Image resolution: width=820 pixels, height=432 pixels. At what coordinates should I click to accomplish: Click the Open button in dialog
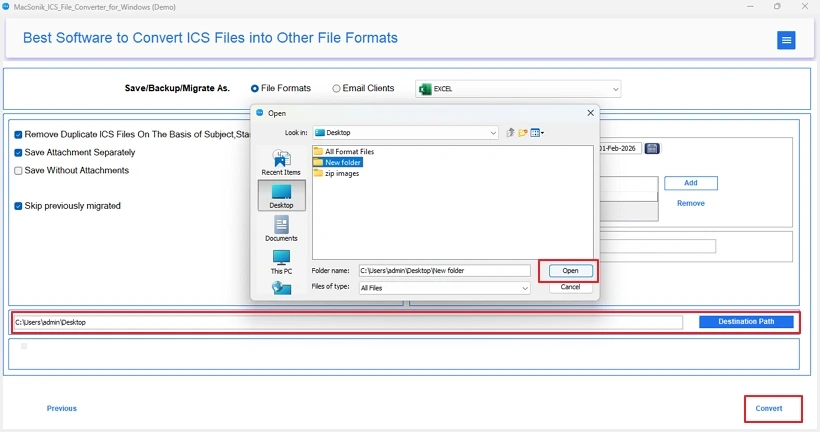(570, 271)
